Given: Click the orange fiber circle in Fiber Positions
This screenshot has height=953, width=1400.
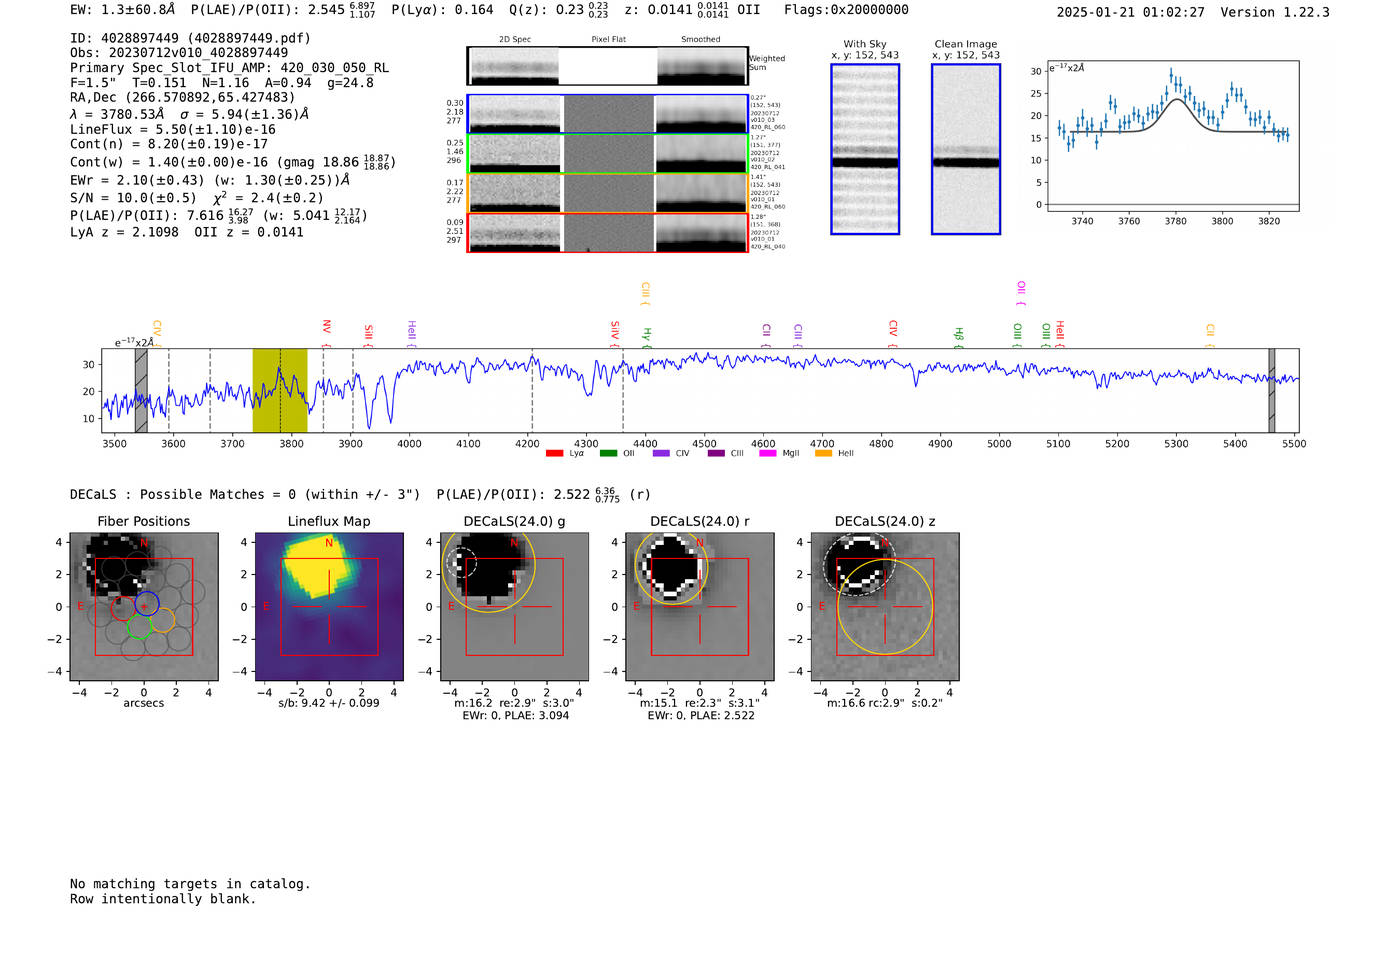Looking at the screenshot, I should [162, 620].
